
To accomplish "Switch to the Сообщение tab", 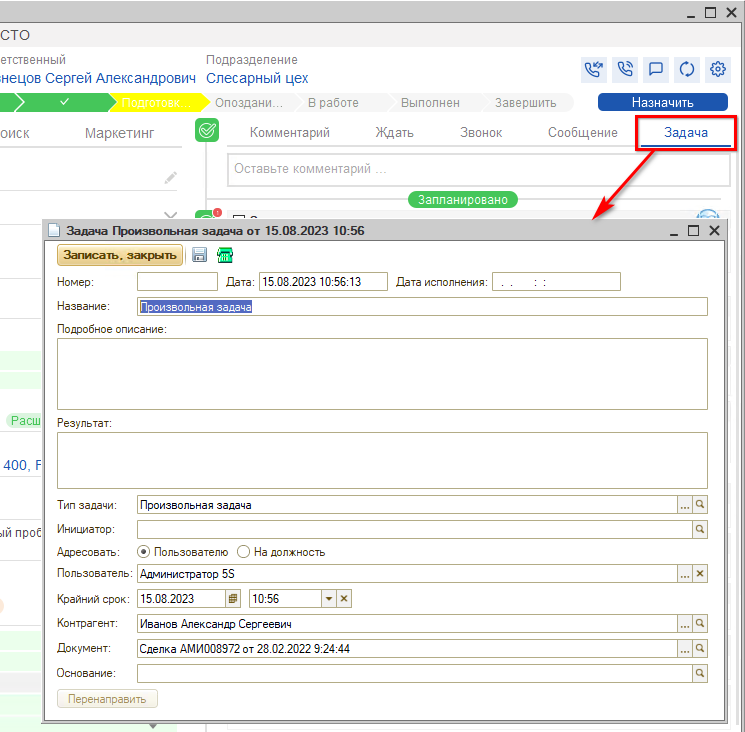I will click(582, 132).
